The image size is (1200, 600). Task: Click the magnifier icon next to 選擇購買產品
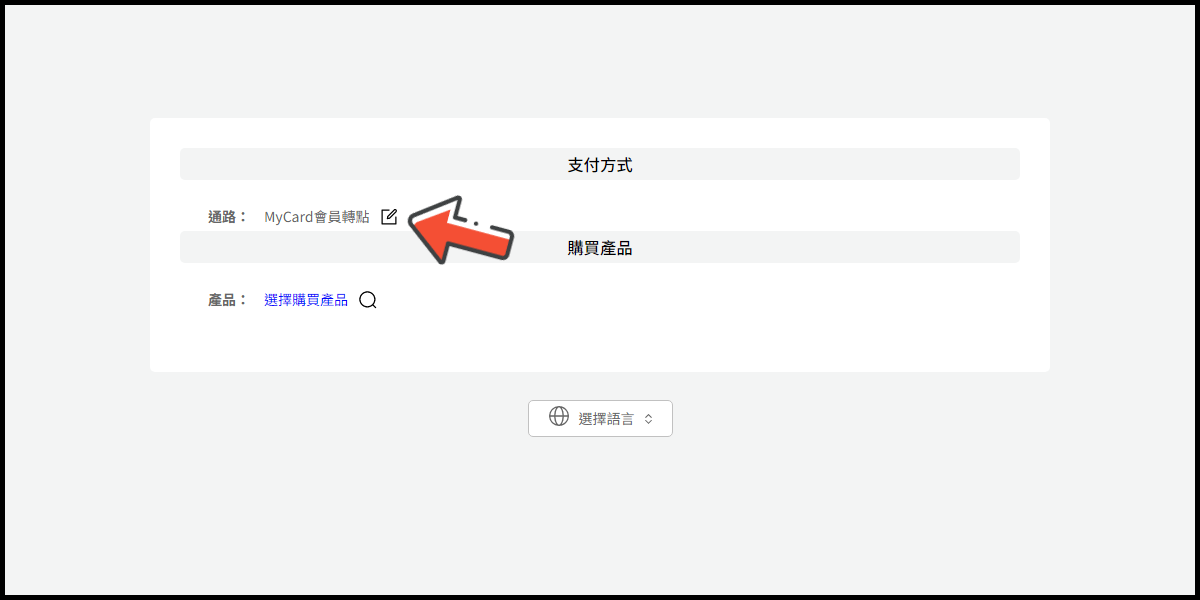point(368,300)
